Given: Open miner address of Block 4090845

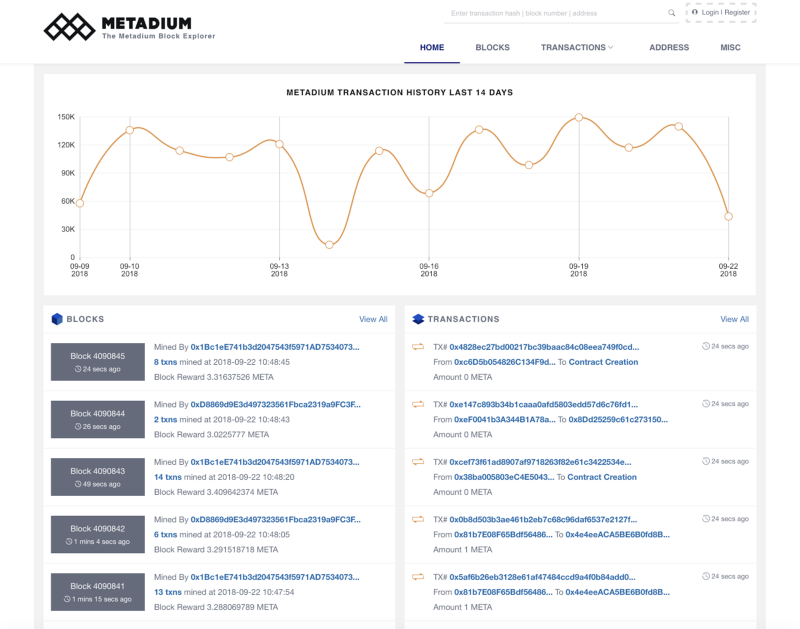Looking at the screenshot, I should (x=275, y=347).
